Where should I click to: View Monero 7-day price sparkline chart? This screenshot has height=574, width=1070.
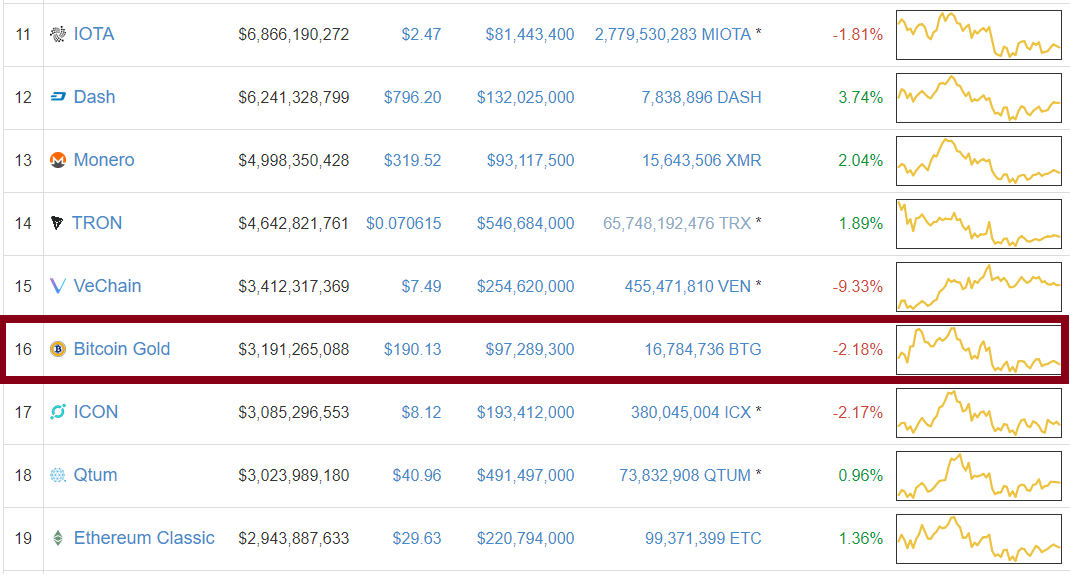[x=979, y=161]
